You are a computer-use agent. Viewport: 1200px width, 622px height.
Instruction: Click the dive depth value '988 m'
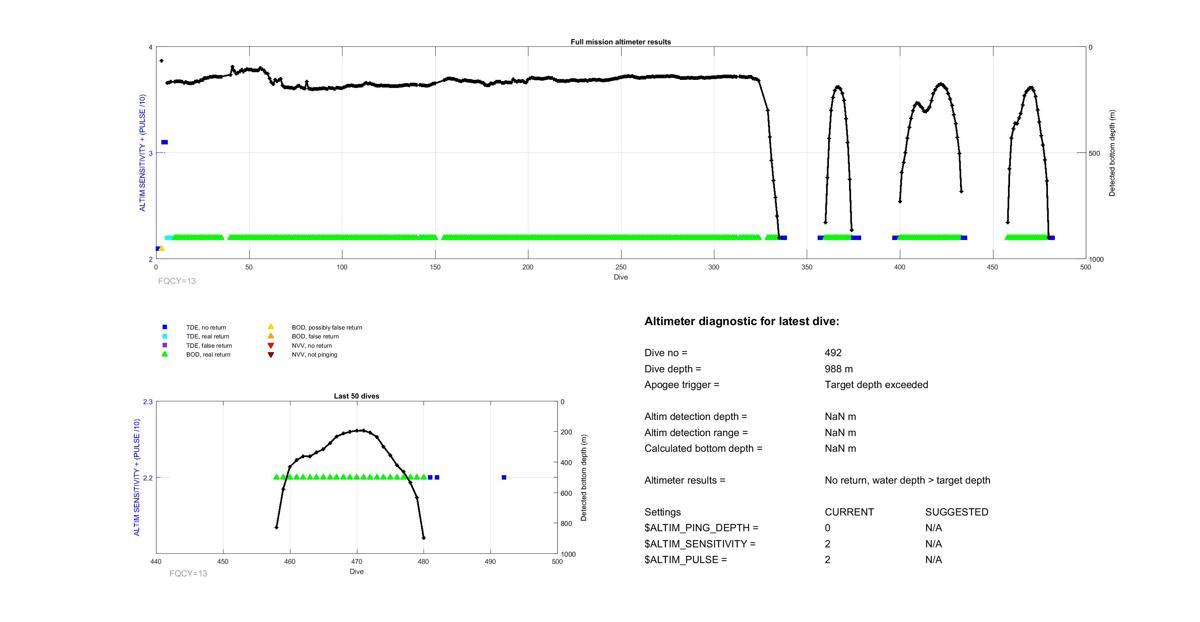[x=839, y=369]
